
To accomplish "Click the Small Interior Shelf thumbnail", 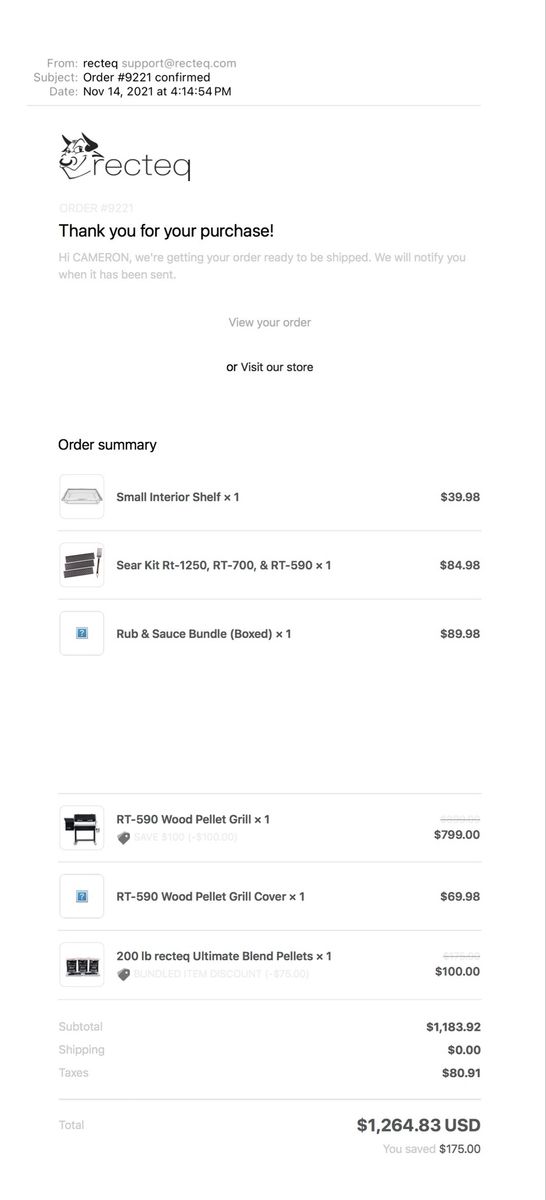I will [x=82, y=497].
